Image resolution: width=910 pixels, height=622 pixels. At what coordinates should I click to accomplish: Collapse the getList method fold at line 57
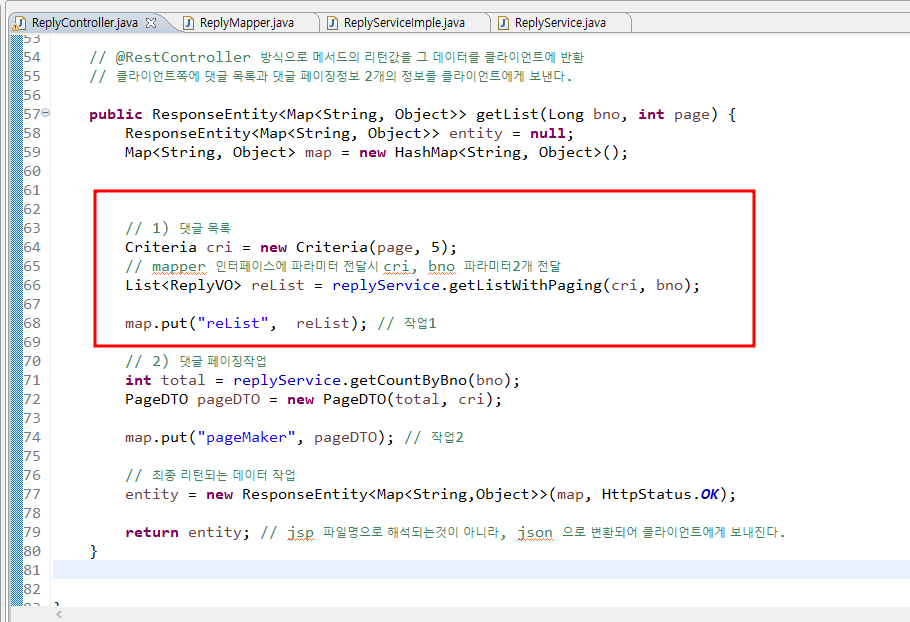point(46,113)
